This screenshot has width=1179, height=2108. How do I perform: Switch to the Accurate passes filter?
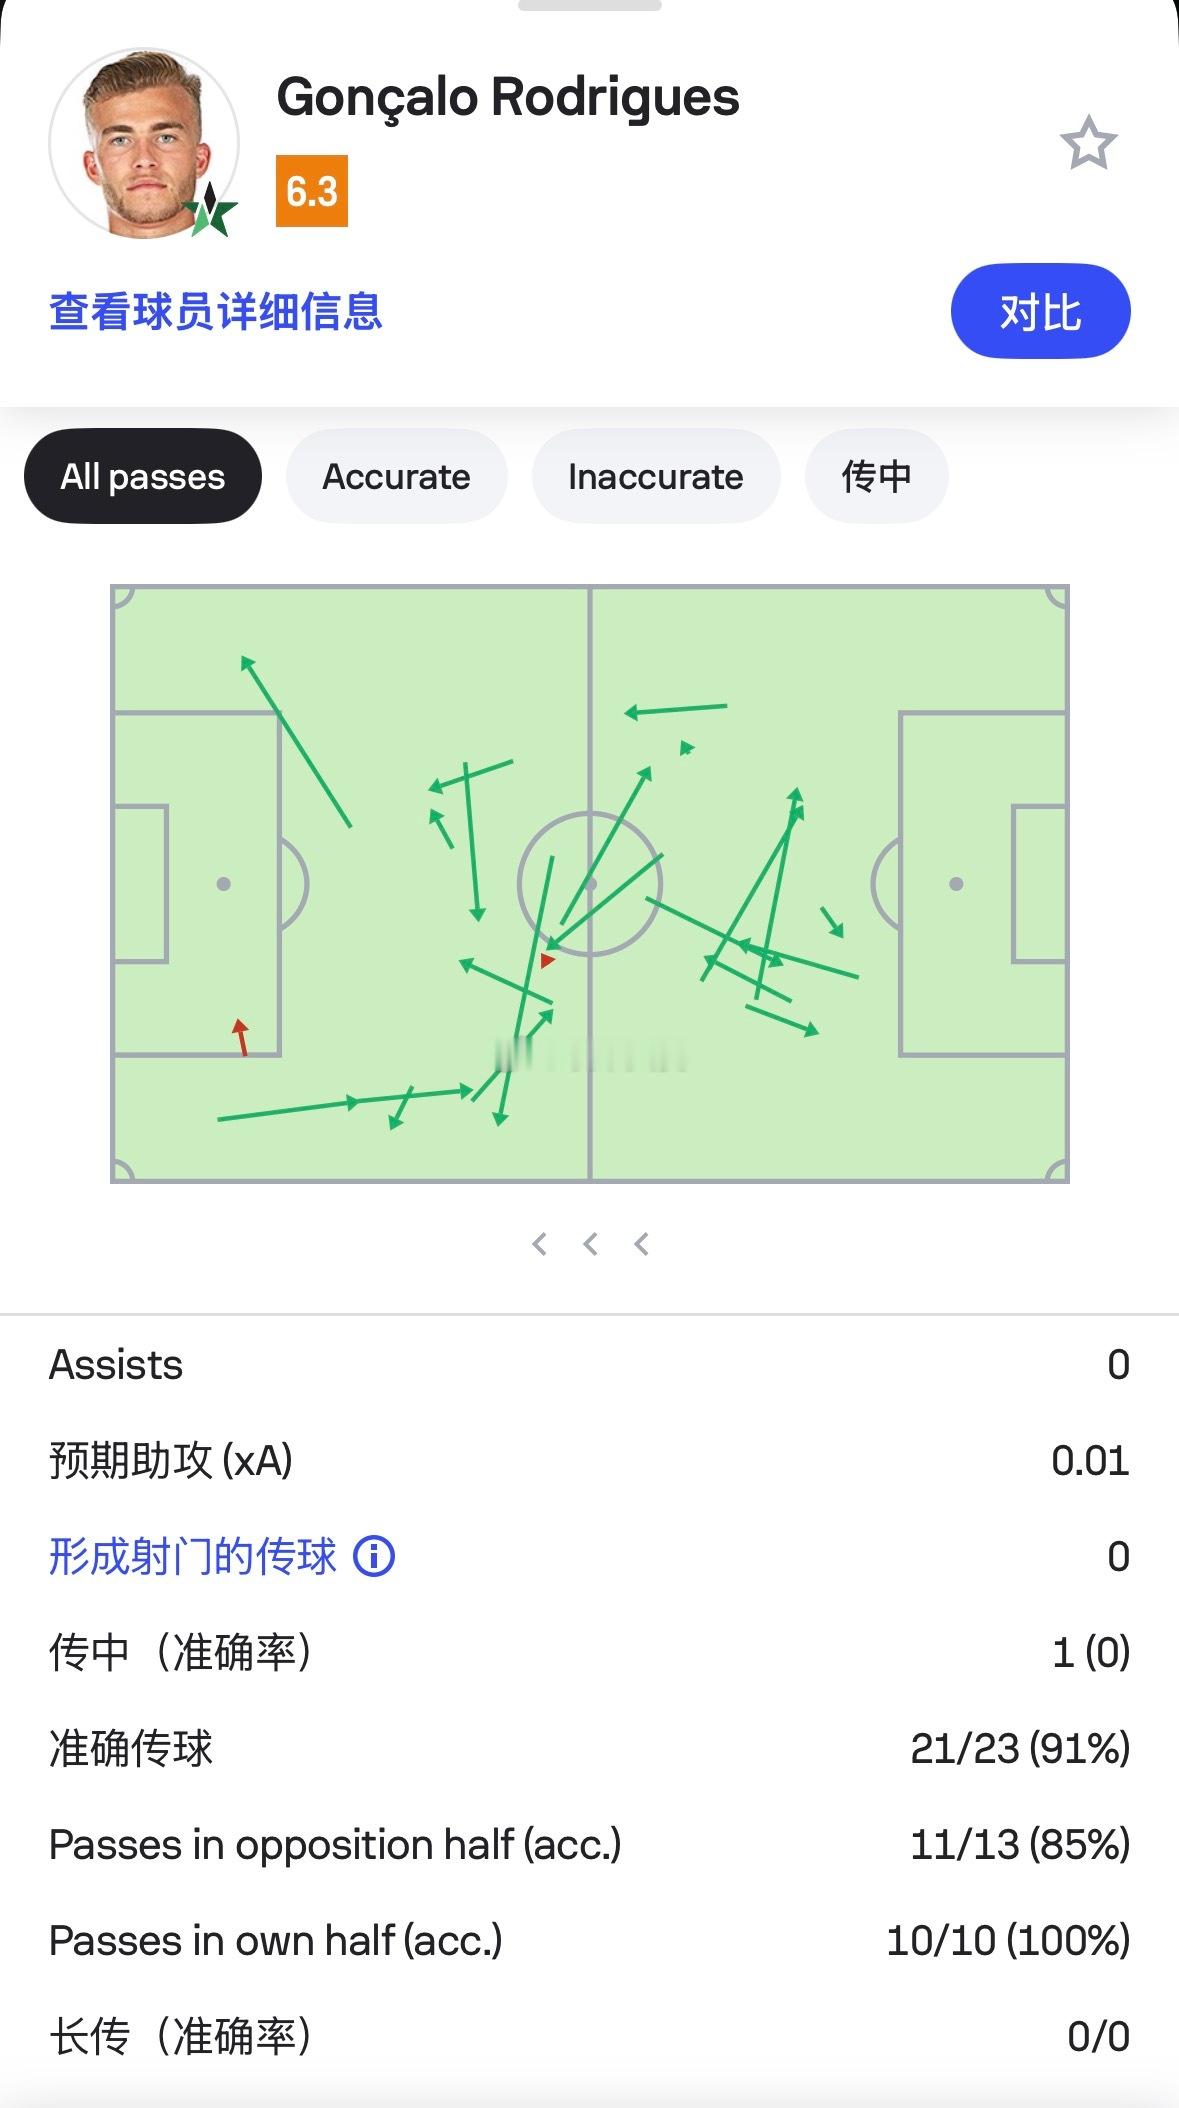click(396, 476)
